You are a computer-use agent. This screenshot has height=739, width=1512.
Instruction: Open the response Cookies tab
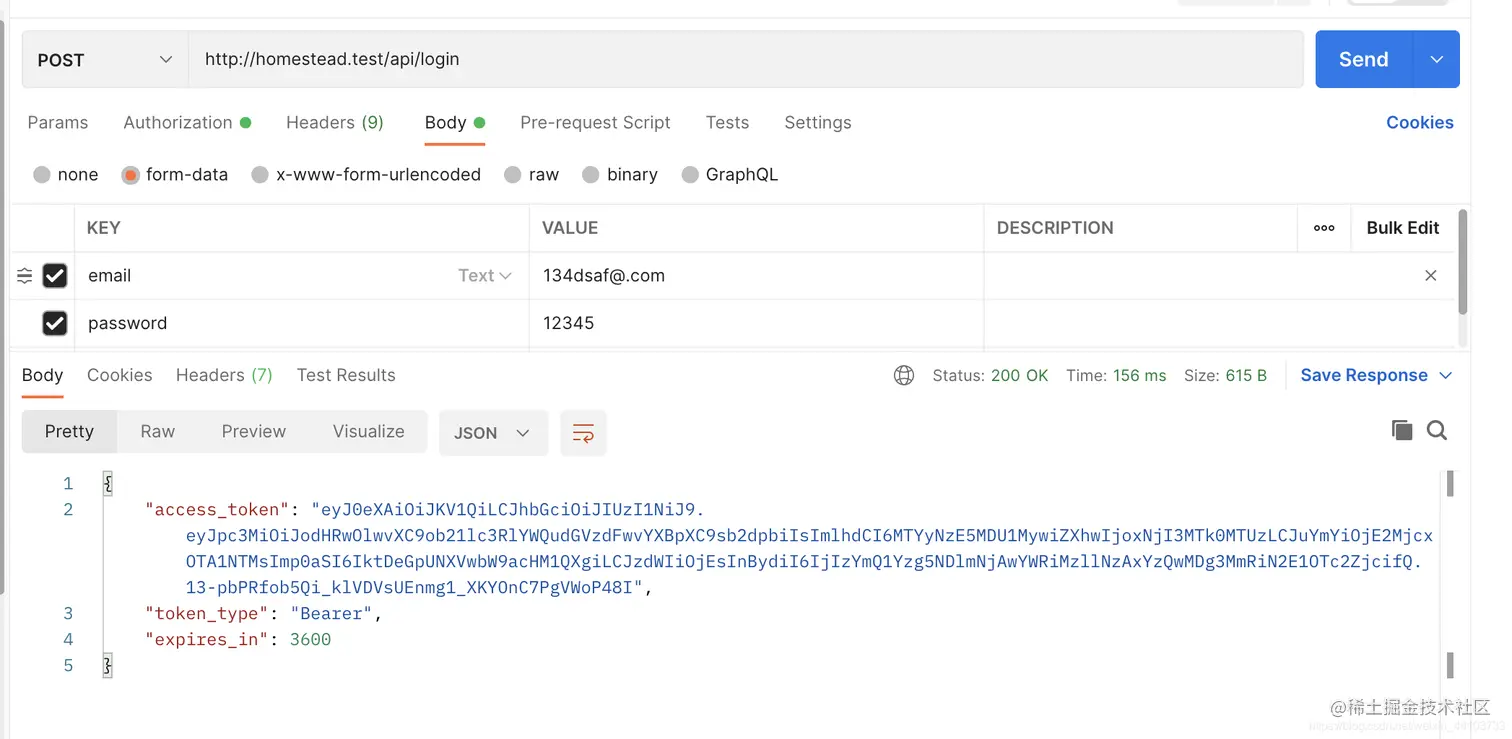119,375
